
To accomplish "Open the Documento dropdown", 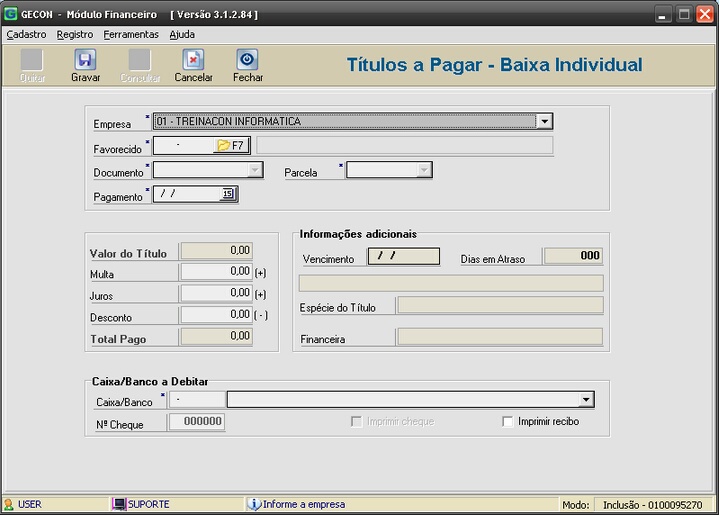I will pos(255,171).
